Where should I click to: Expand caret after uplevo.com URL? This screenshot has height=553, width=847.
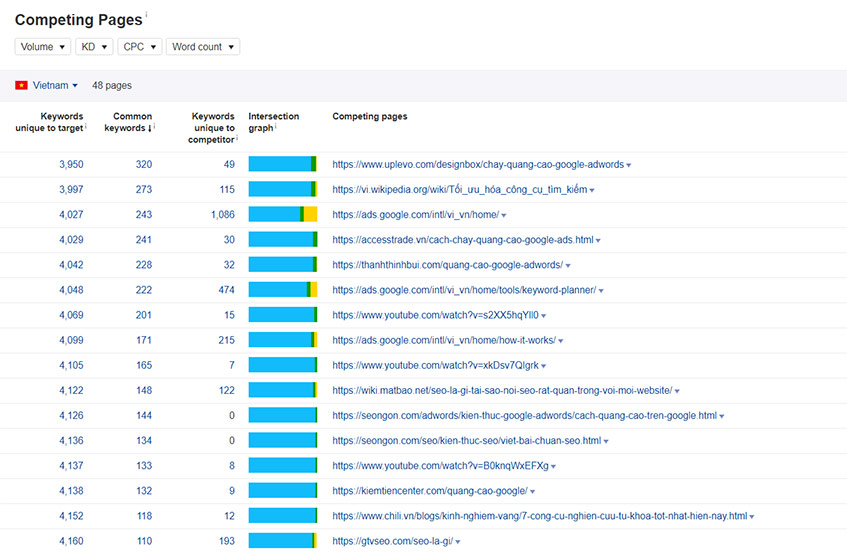click(x=629, y=165)
